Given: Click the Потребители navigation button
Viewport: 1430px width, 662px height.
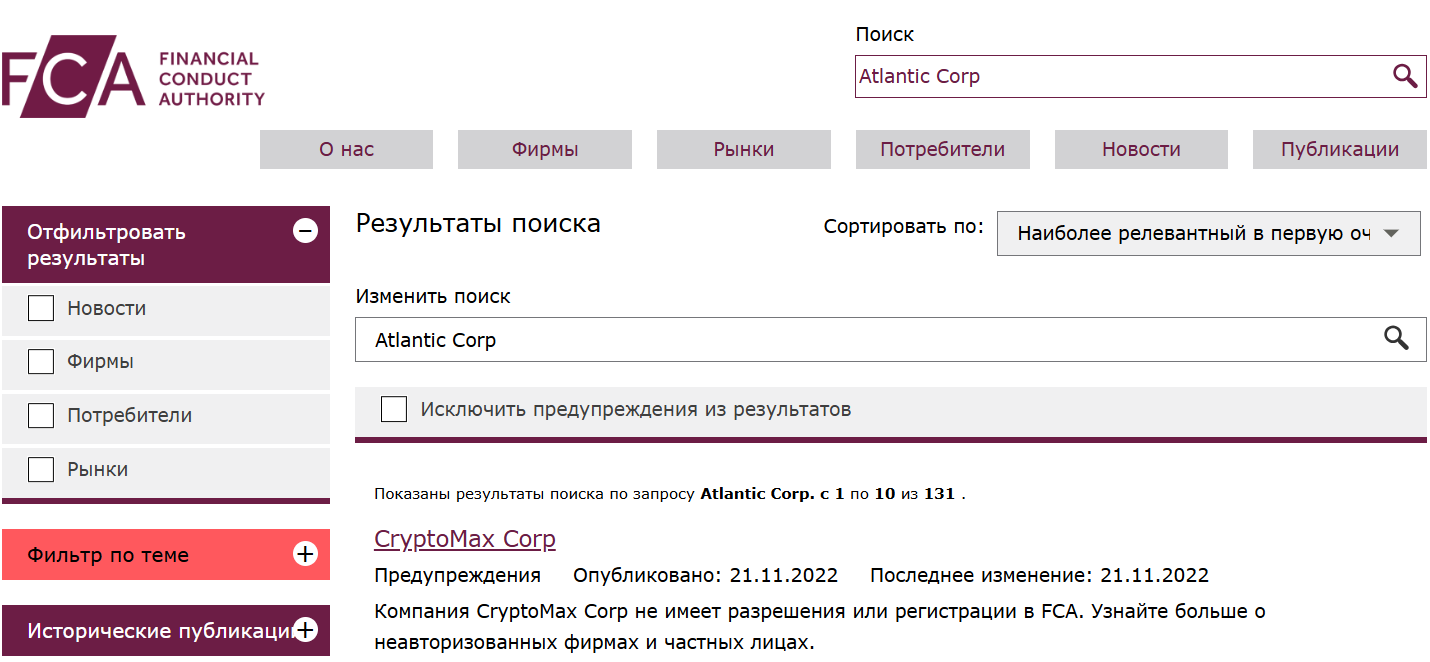Looking at the screenshot, I should (x=941, y=149).
